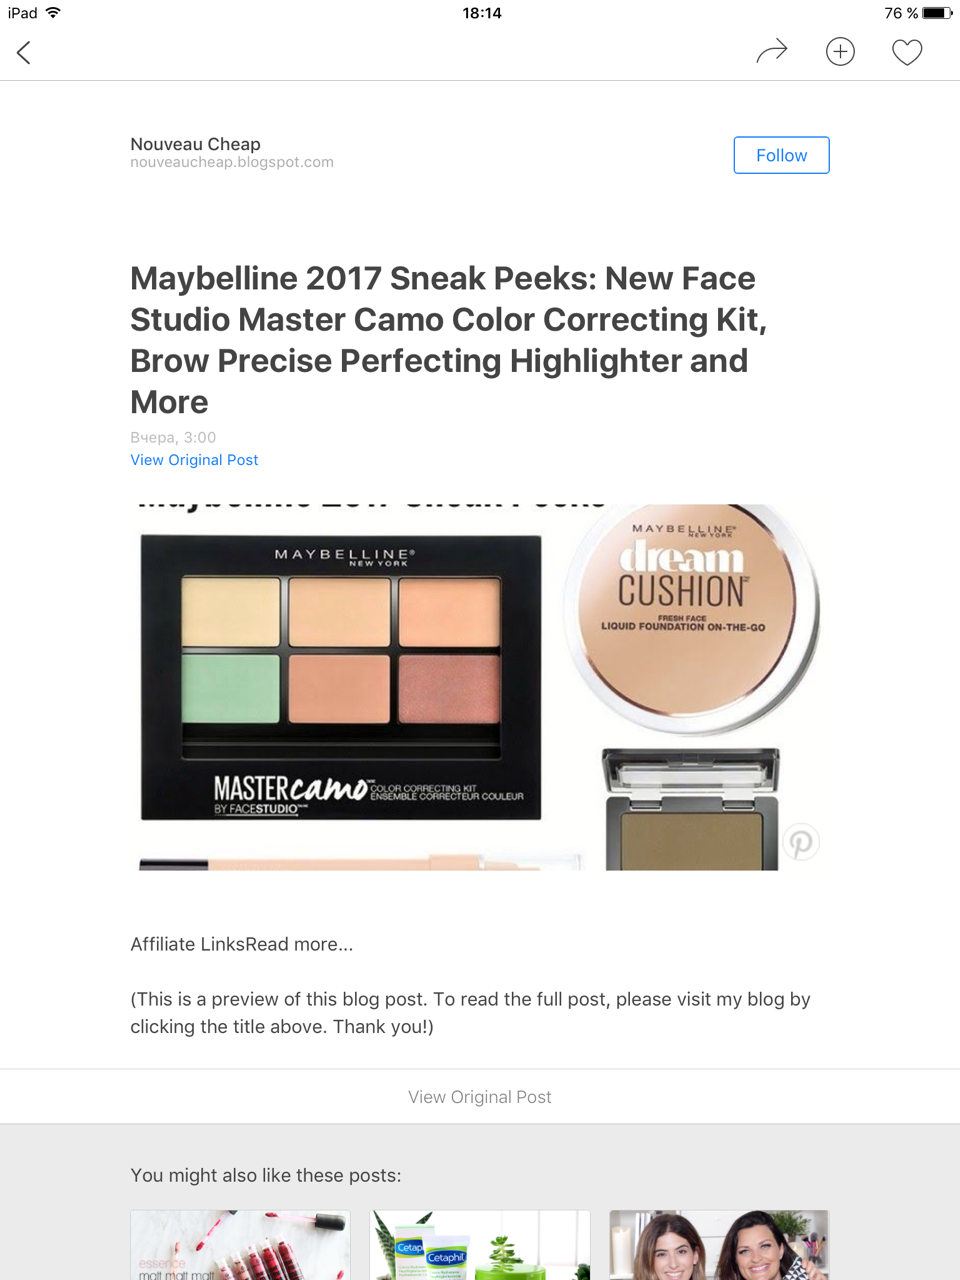Open Nouveau Cheap blog name

click(x=195, y=144)
